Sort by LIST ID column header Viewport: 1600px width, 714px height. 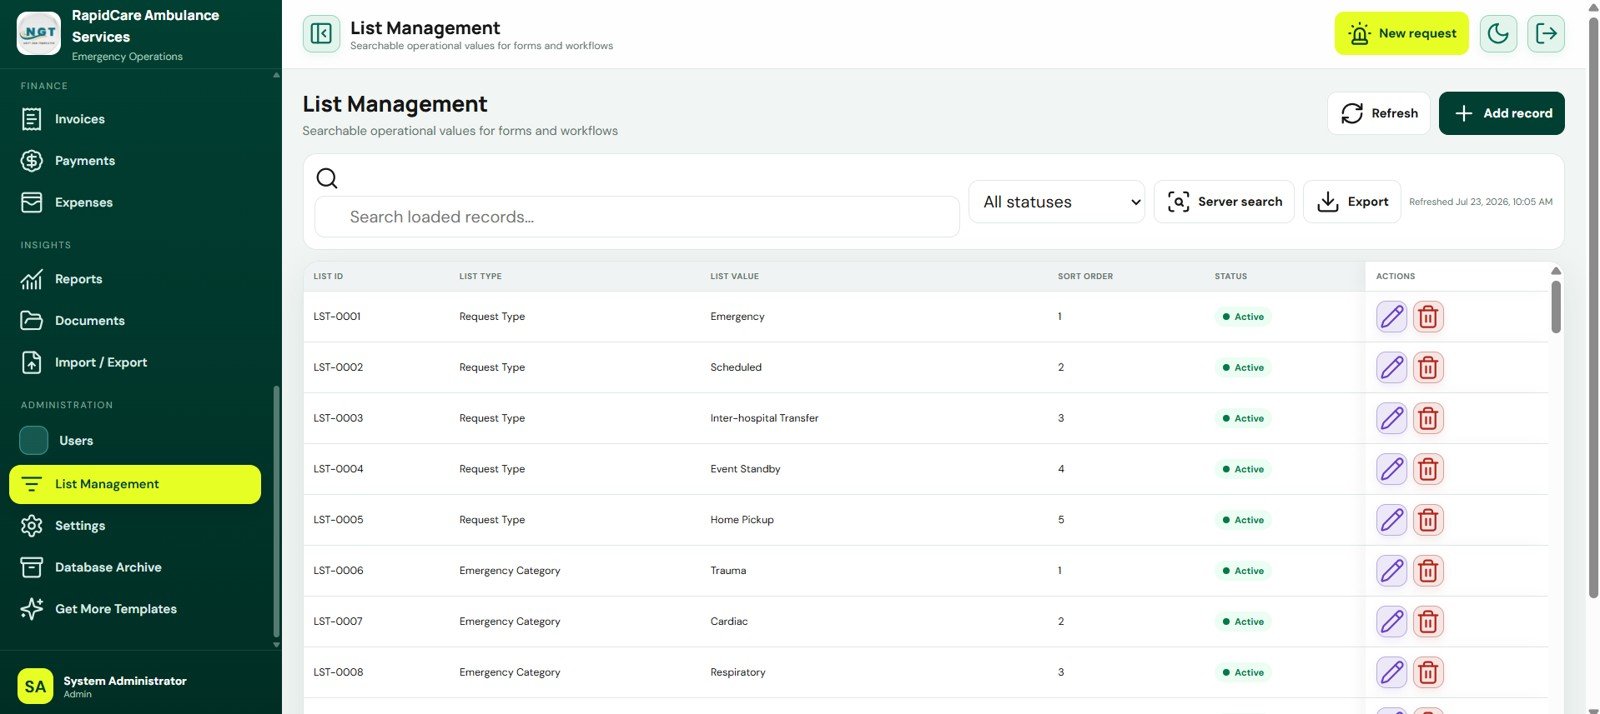(x=328, y=276)
